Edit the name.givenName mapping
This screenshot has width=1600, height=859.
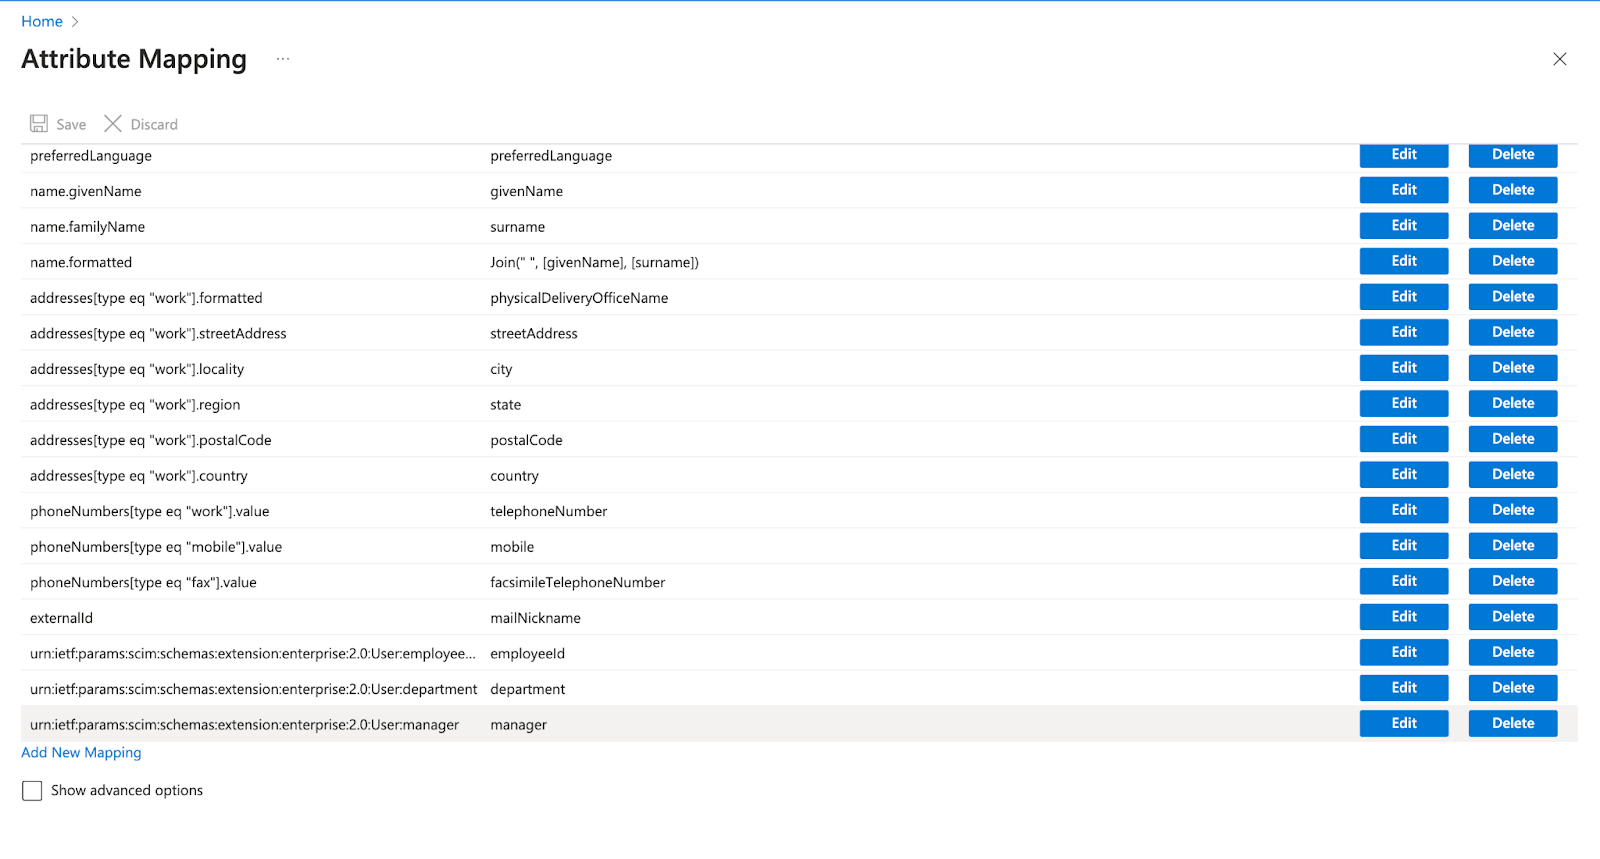point(1403,190)
